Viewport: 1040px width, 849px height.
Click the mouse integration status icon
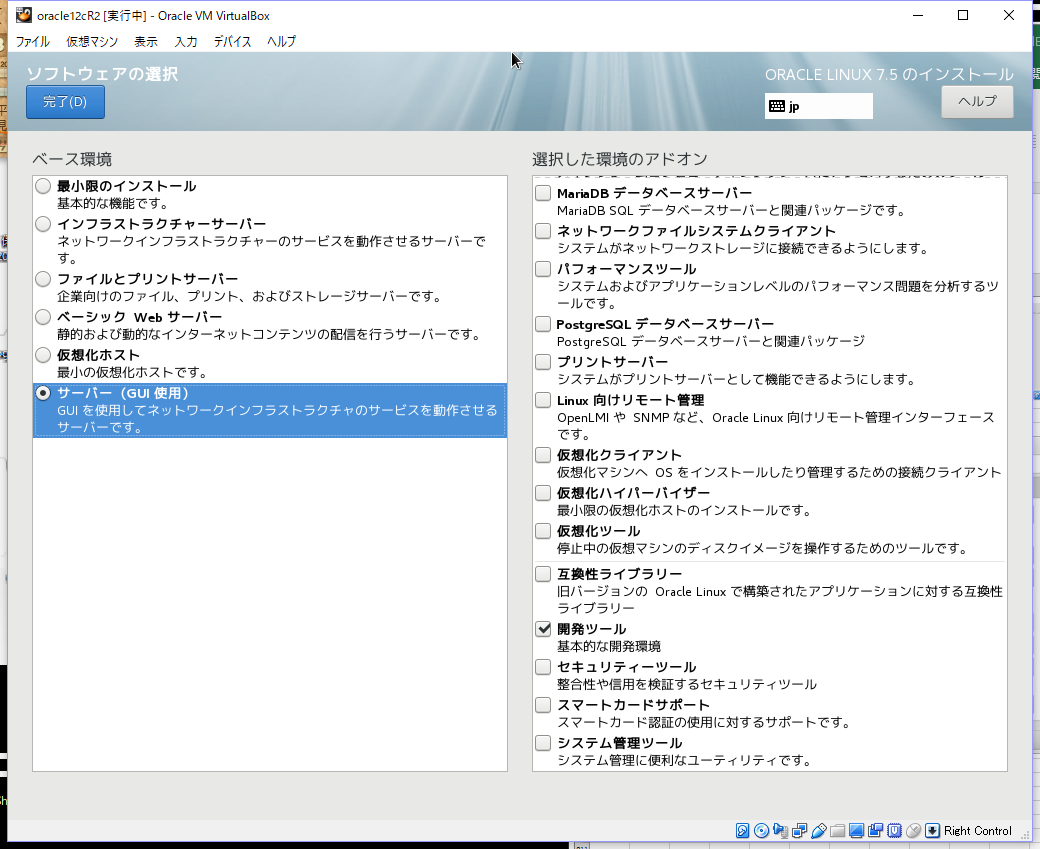pos(911,831)
